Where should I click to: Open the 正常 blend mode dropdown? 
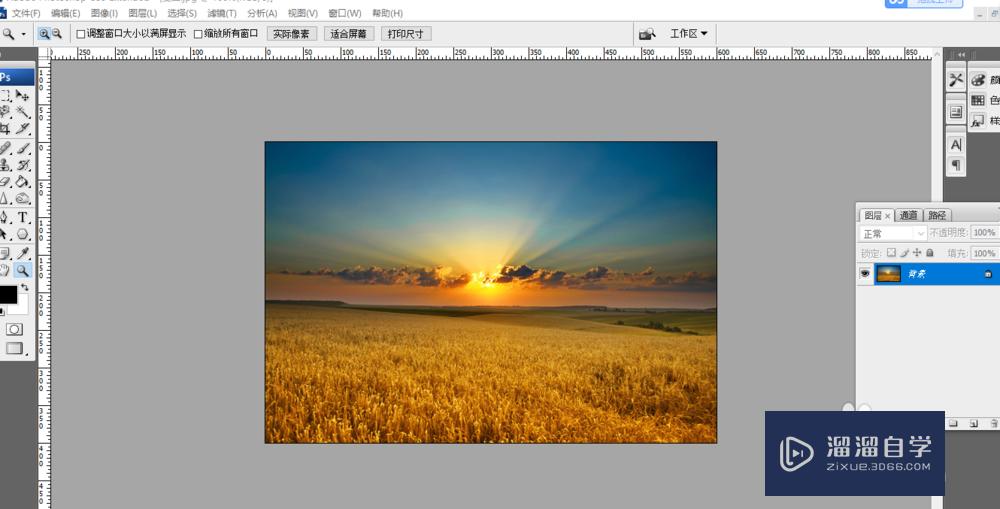pos(892,233)
